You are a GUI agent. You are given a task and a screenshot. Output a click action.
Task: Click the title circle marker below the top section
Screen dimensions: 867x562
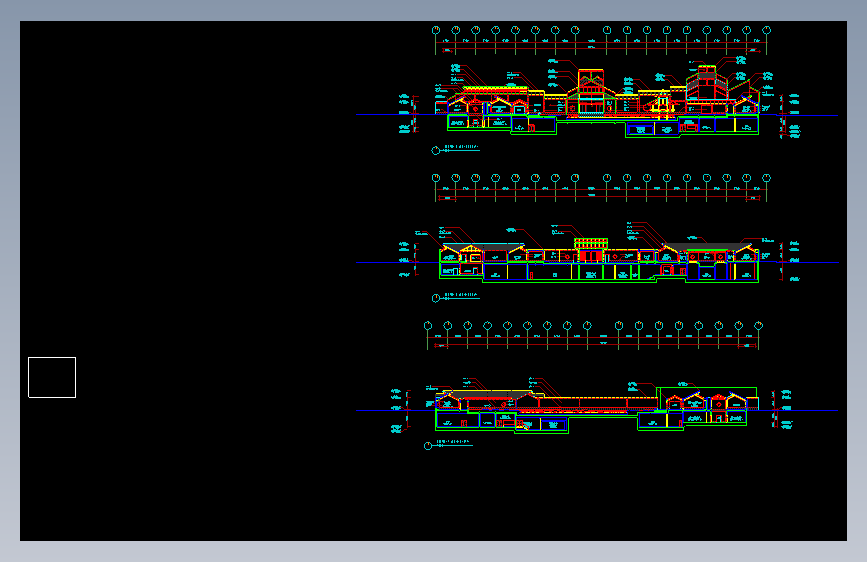(x=436, y=150)
